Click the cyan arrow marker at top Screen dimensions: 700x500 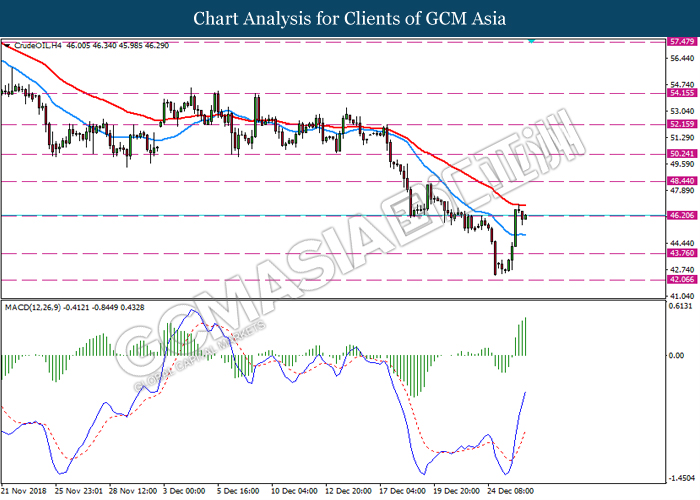(531, 41)
